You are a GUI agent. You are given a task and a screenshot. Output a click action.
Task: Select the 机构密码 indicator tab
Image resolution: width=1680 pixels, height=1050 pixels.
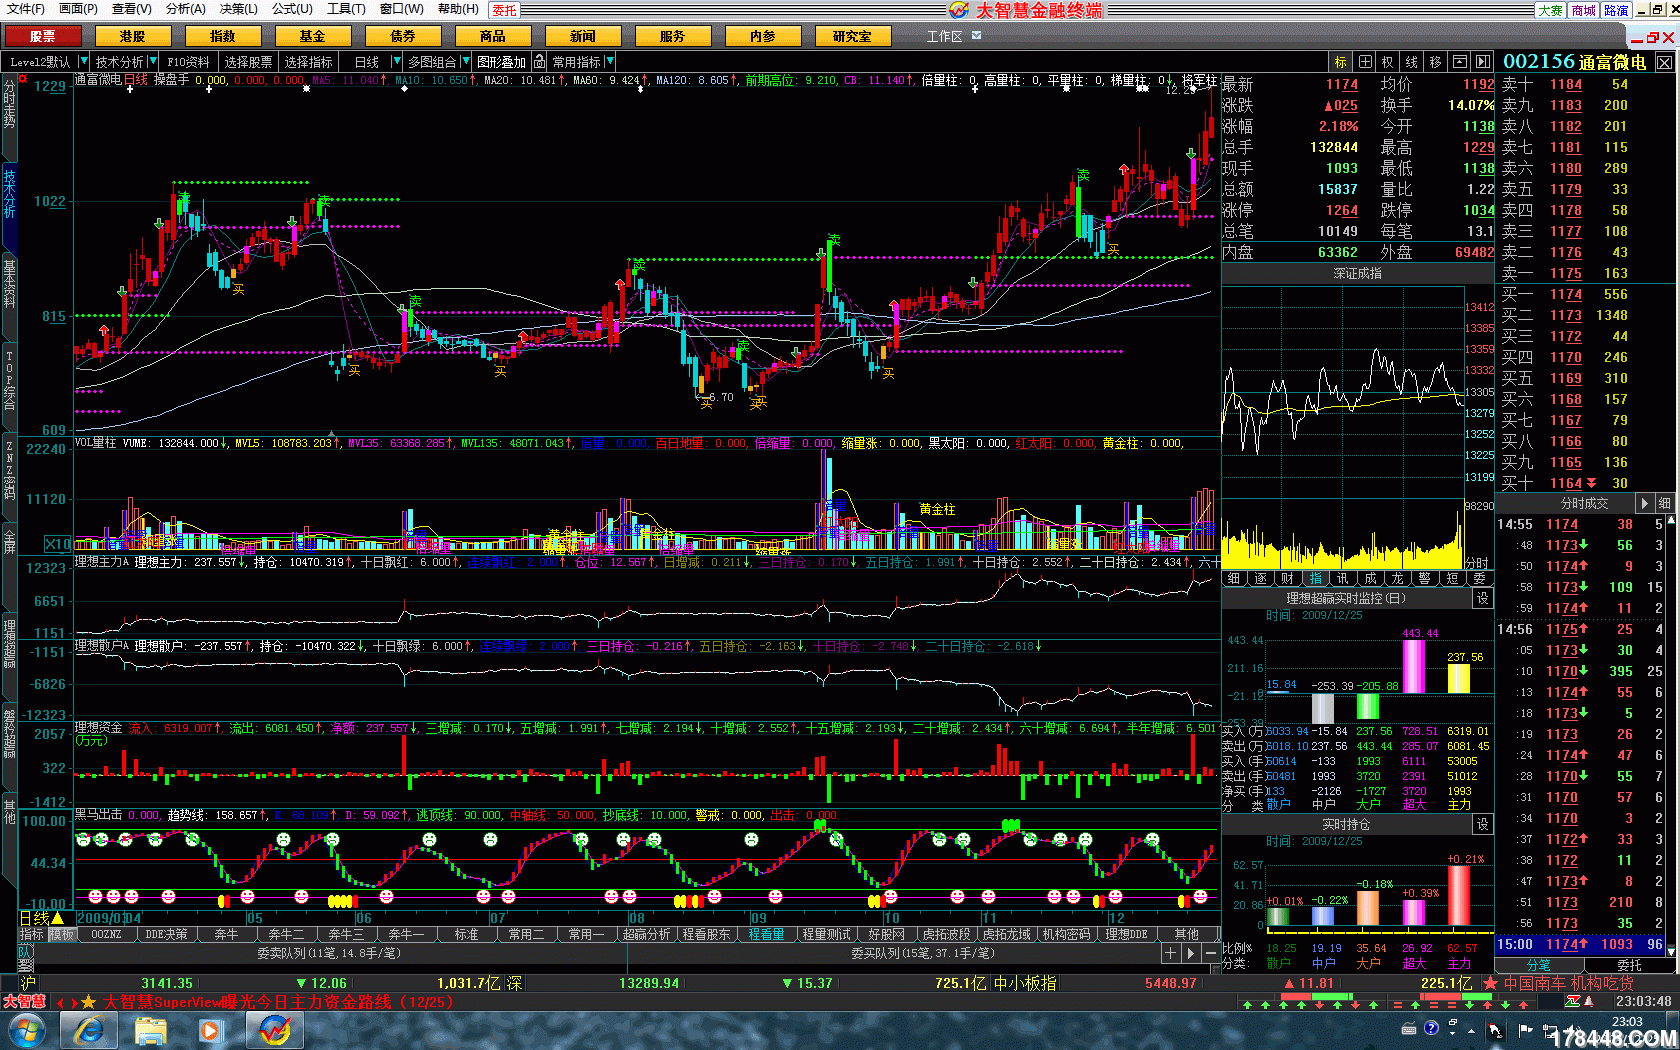click(x=1067, y=934)
